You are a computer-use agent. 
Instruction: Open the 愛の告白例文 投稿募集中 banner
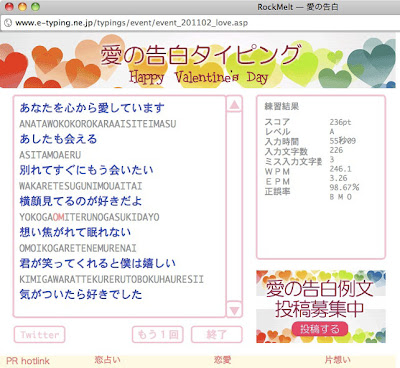(321, 306)
